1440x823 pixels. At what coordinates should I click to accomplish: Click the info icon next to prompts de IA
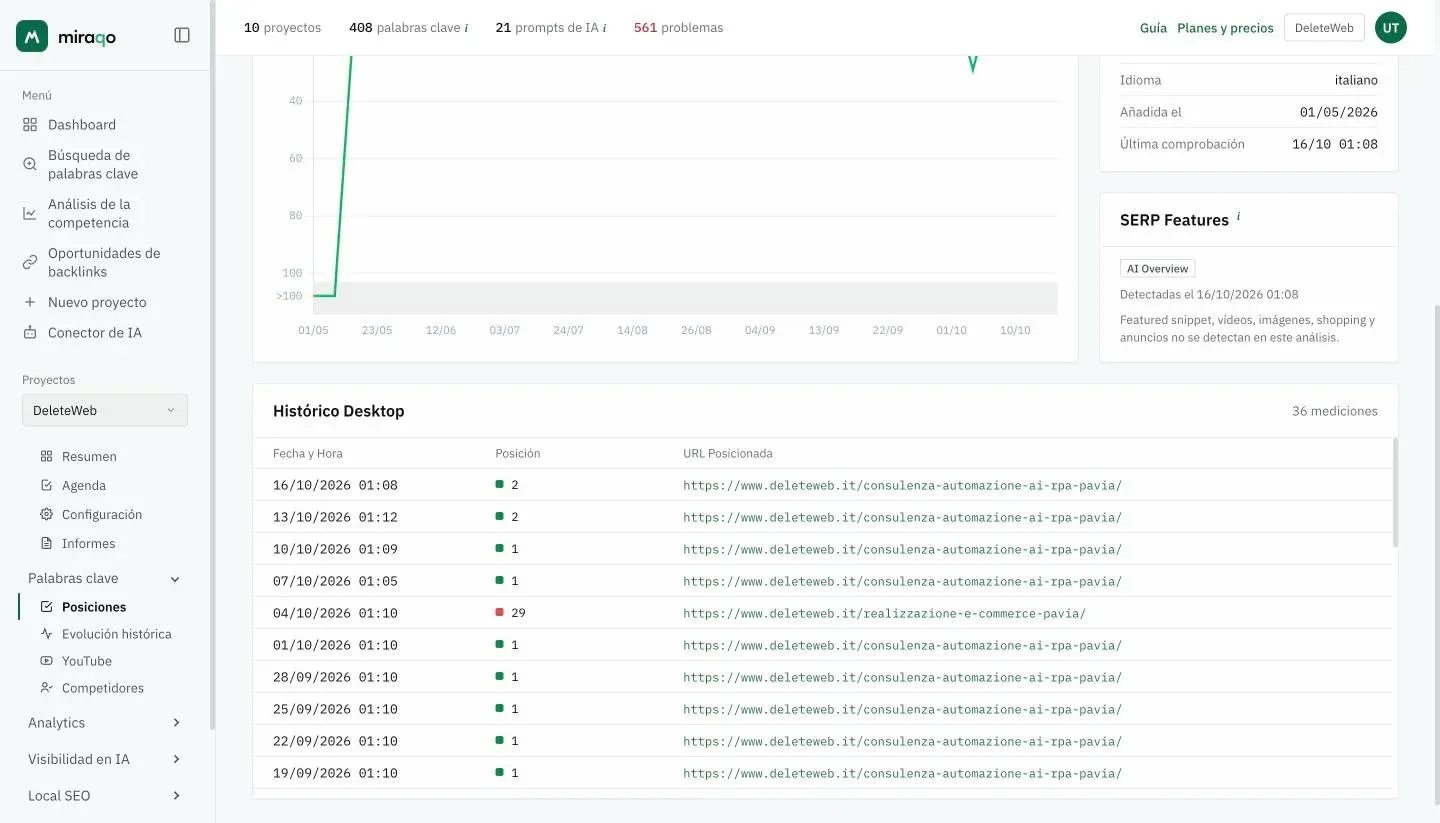(x=604, y=28)
